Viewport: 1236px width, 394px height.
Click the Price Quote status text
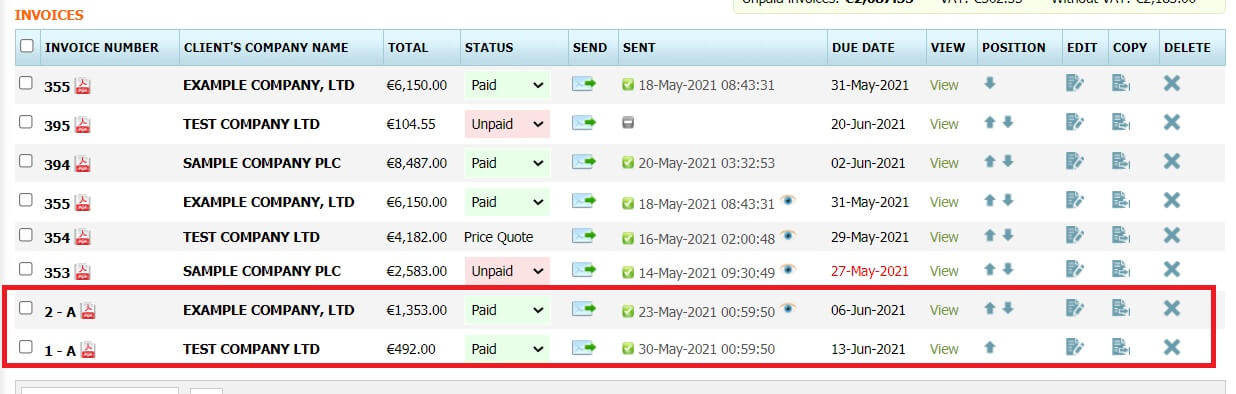point(499,238)
